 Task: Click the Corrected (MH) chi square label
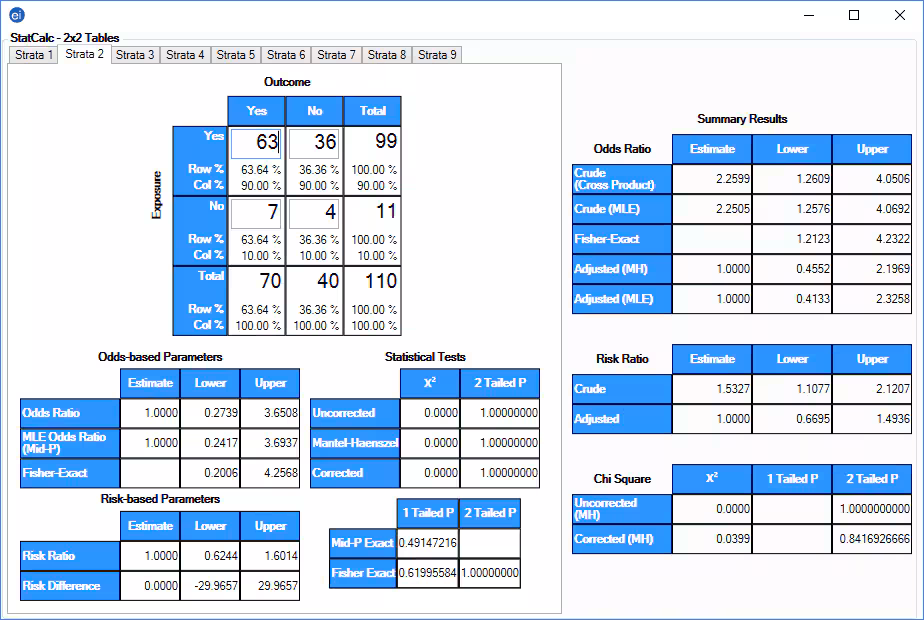click(x=622, y=539)
